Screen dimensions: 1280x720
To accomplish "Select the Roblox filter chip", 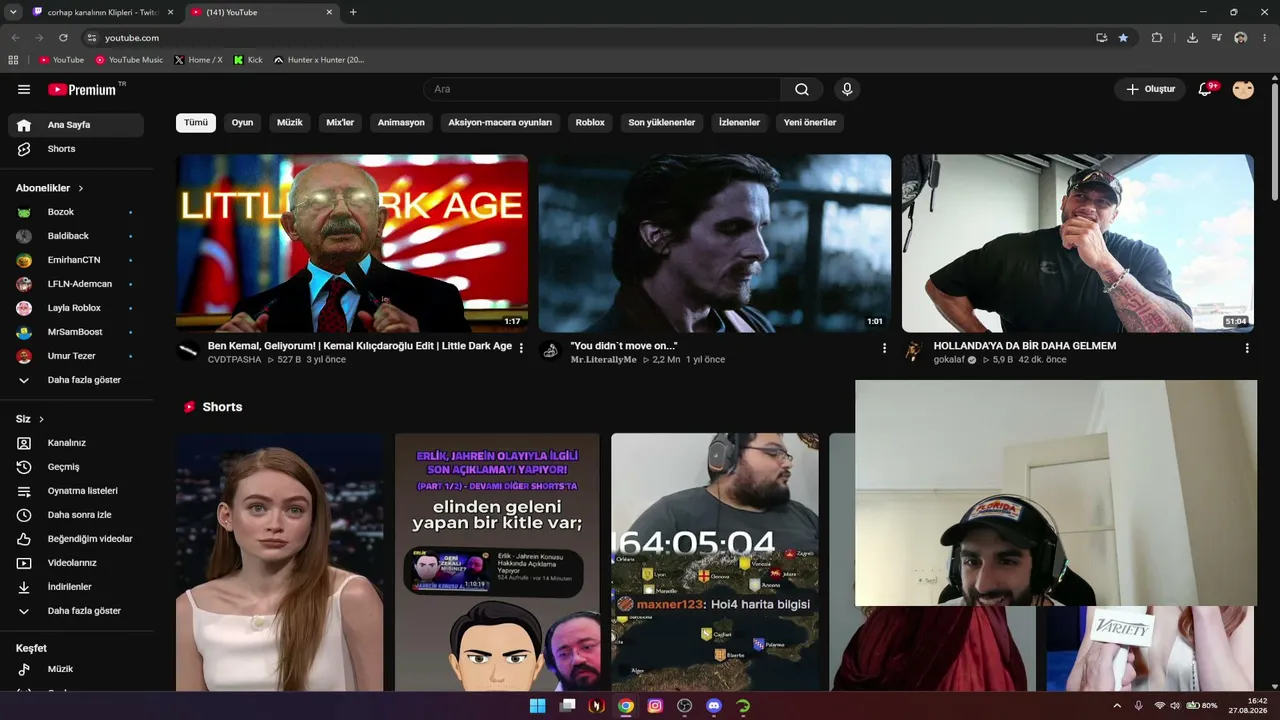I will (x=590, y=122).
